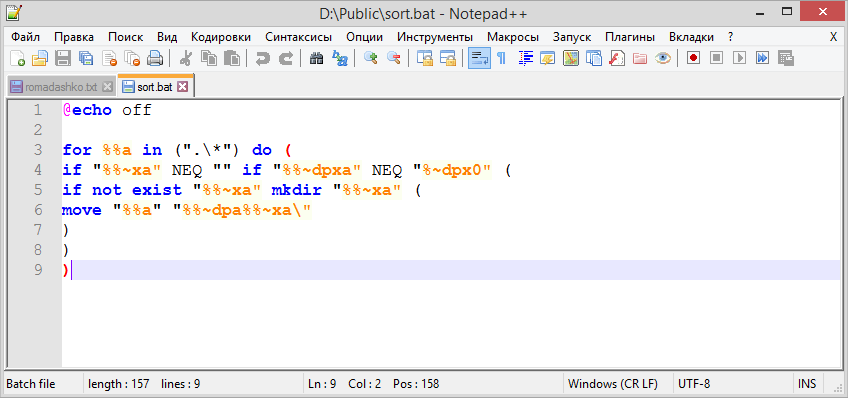Image resolution: width=848 pixels, height=398 pixels.
Task: Close the document with the menu bar X
Action: 833,37
